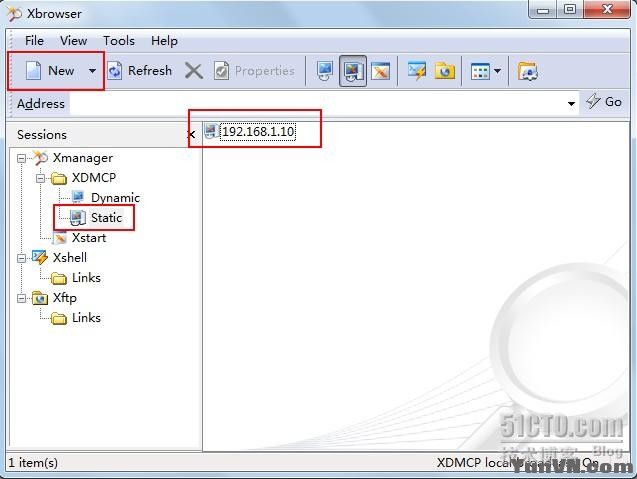Collapse the Xshell tree node
637x479 pixels.
point(22,258)
